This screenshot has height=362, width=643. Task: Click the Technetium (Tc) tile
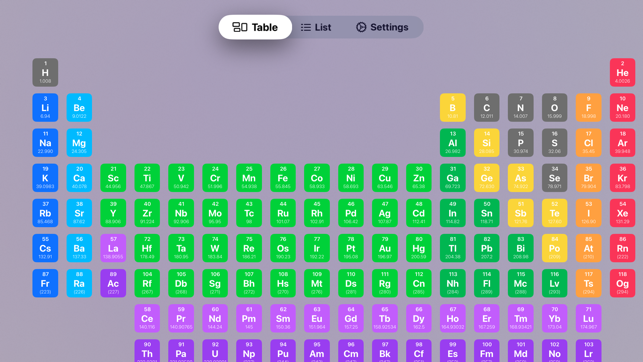click(249, 213)
